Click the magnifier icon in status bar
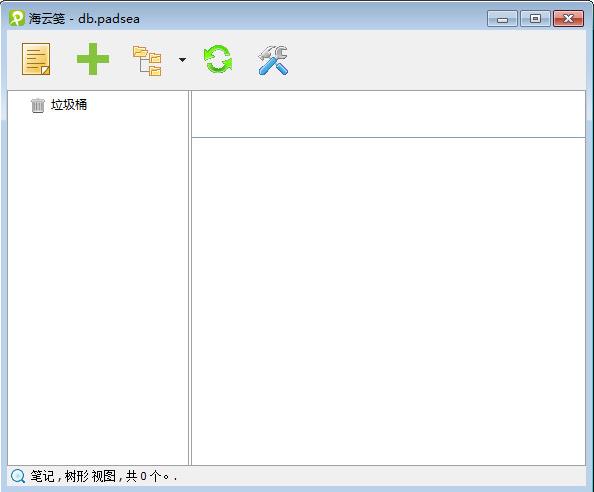Screen dimensions: 594x492 (x=17, y=476)
